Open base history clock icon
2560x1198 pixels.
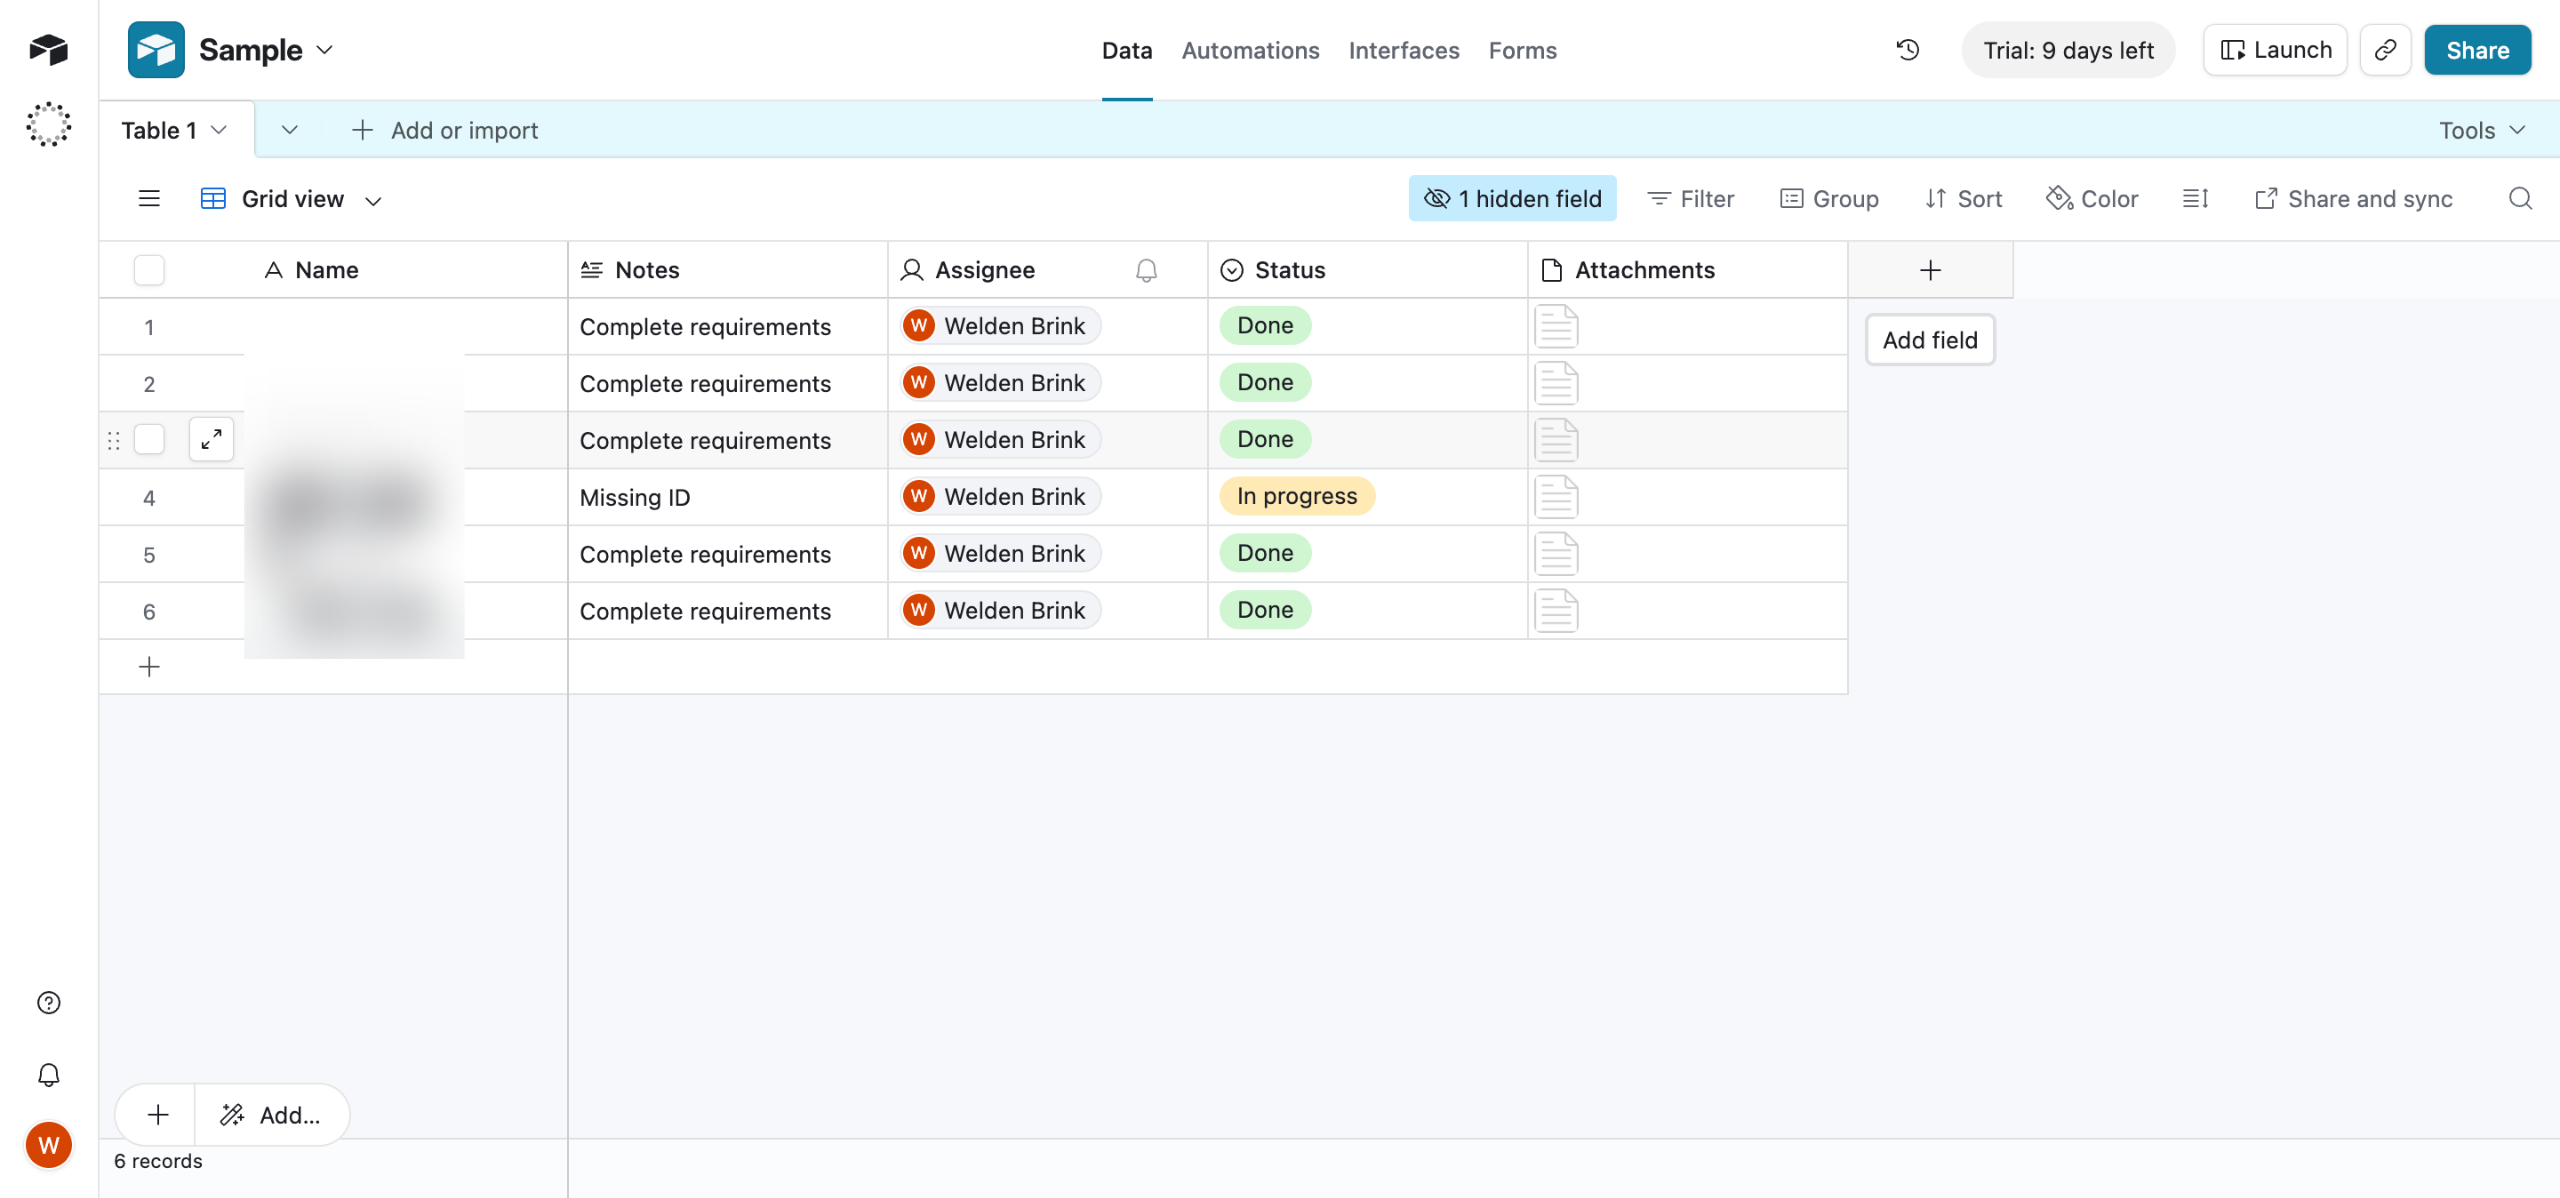point(1907,50)
